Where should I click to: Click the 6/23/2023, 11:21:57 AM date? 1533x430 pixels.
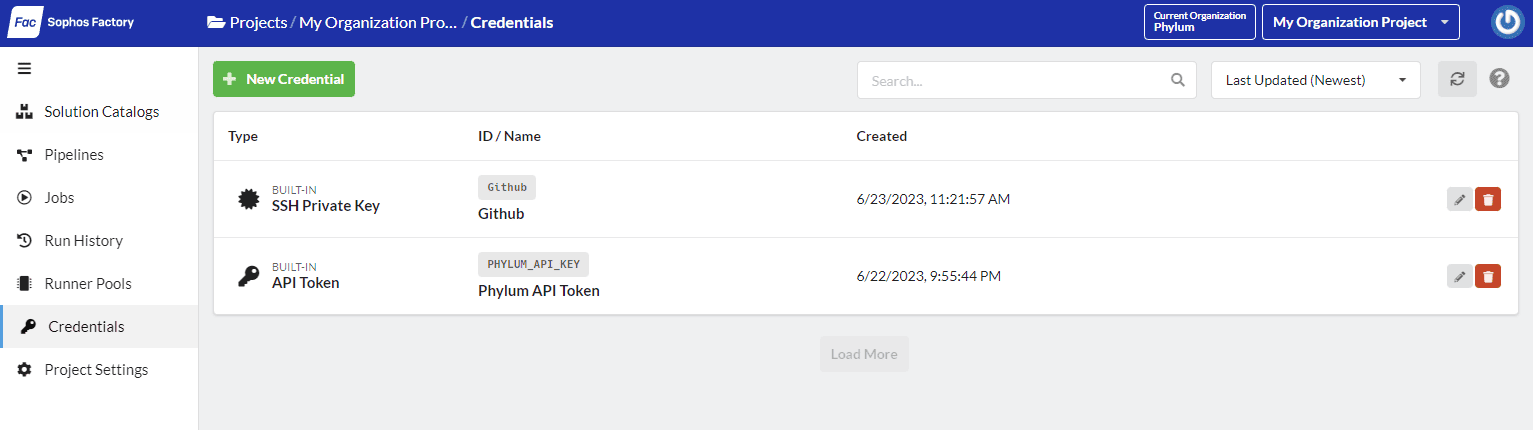click(x=933, y=199)
